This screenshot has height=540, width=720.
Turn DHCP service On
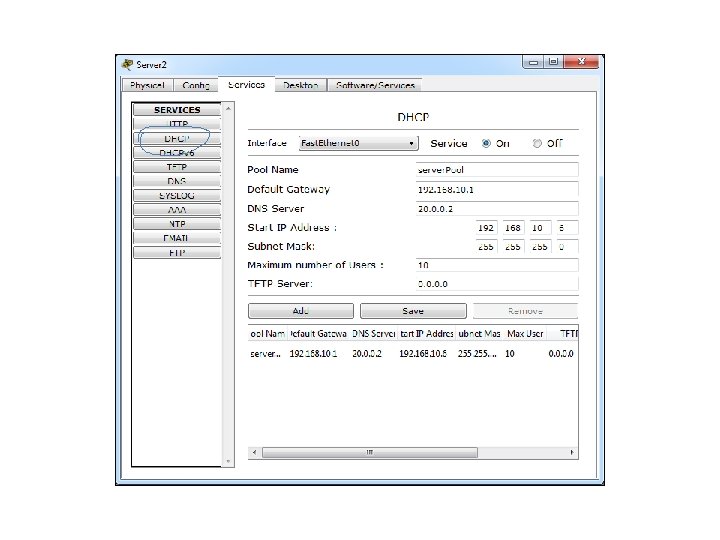486,143
